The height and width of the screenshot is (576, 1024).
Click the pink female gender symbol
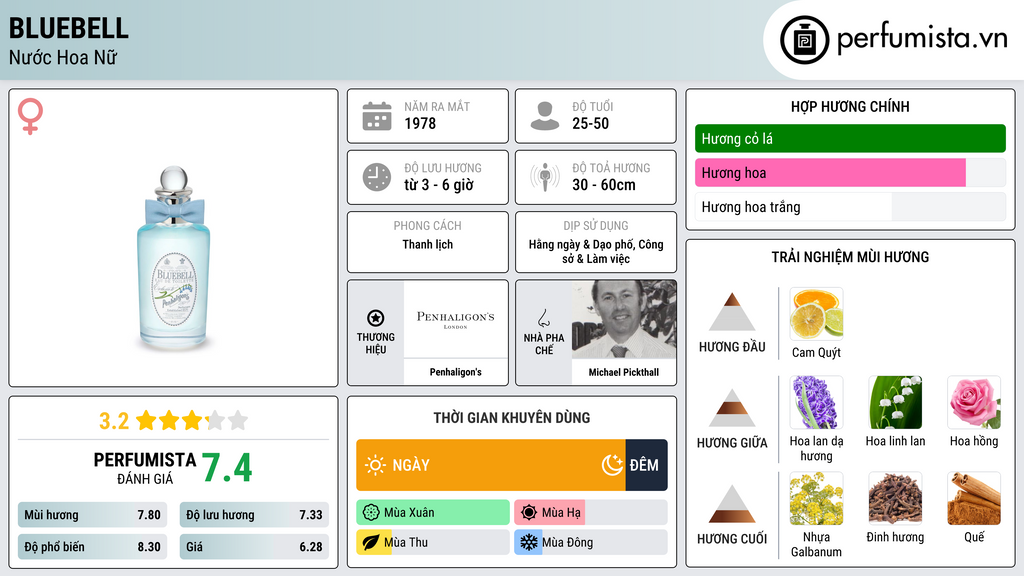tap(30, 116)
